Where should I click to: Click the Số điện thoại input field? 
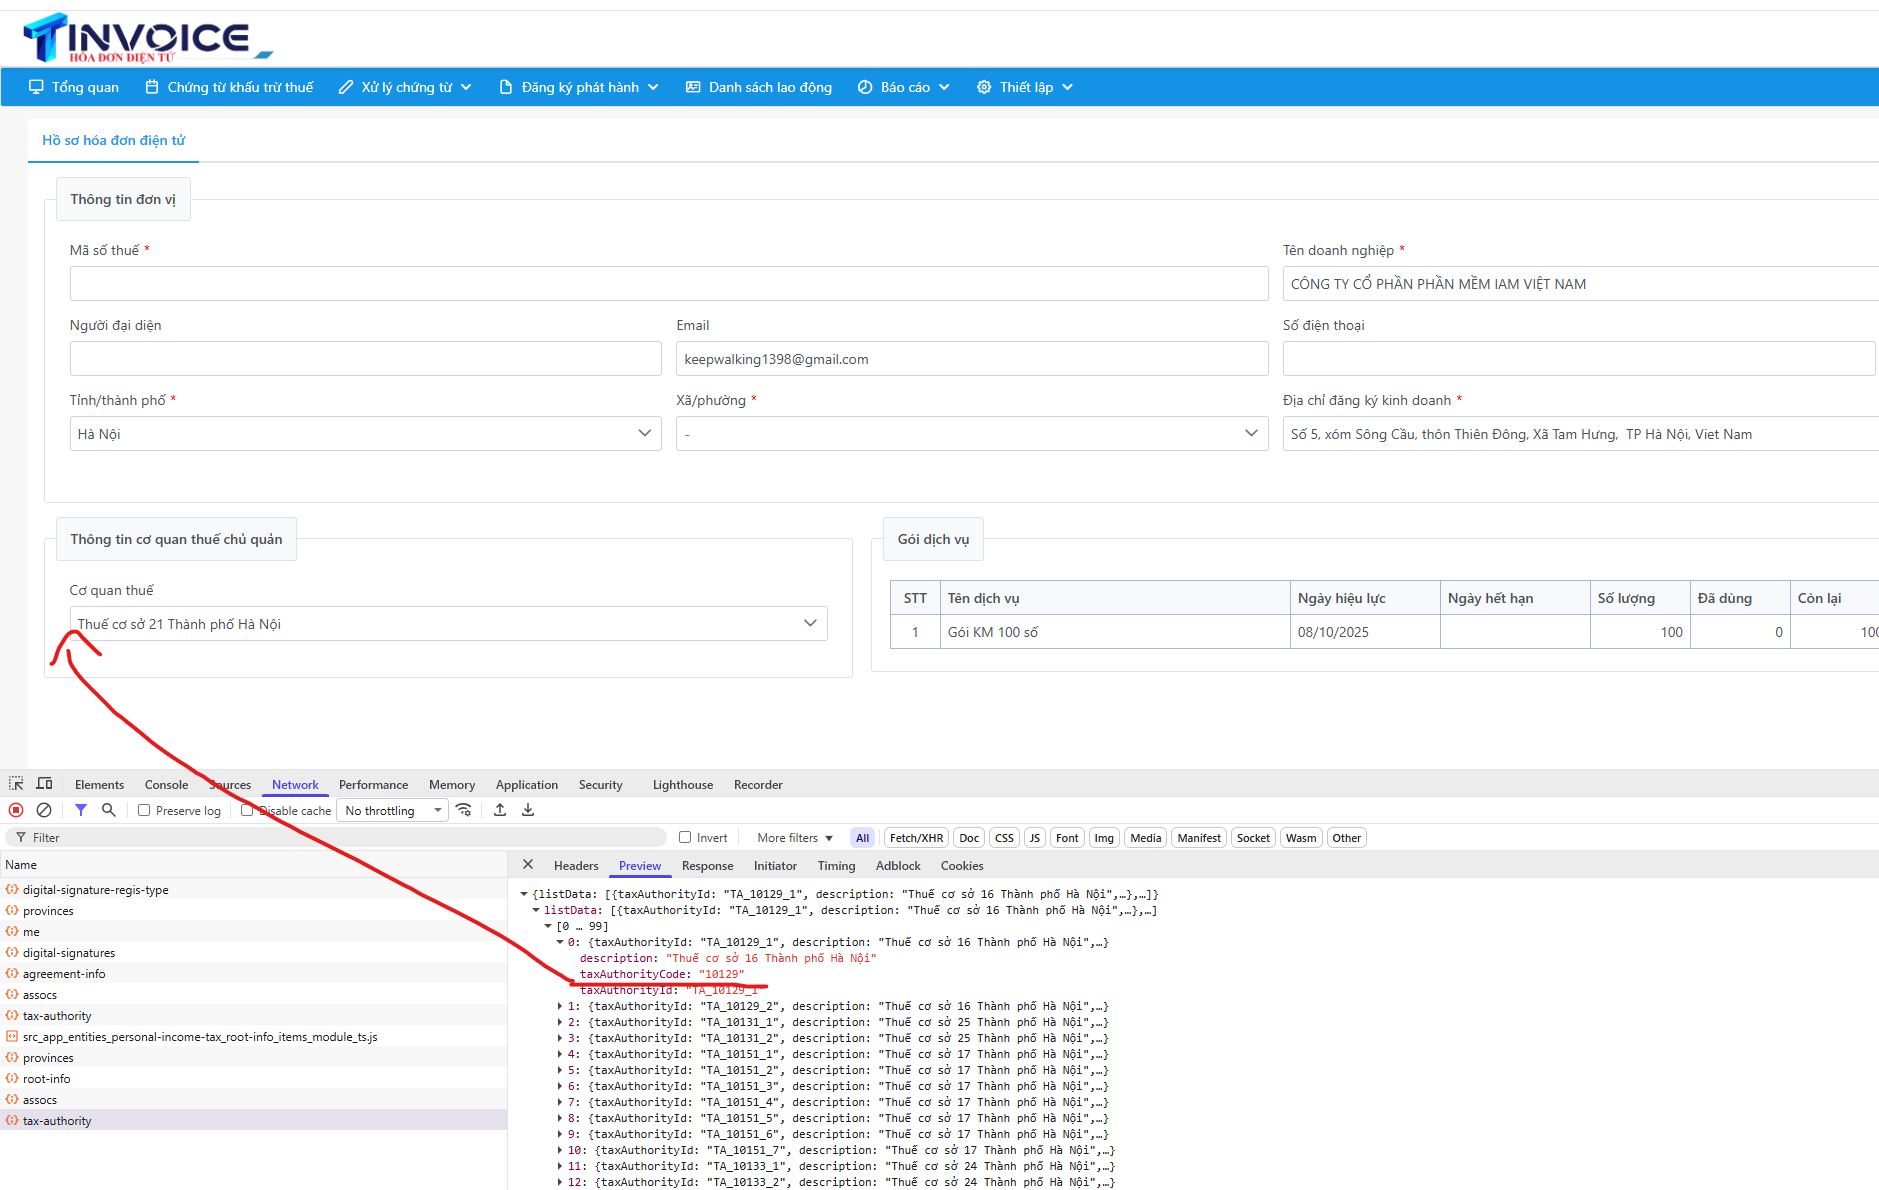pos(1578,359)
